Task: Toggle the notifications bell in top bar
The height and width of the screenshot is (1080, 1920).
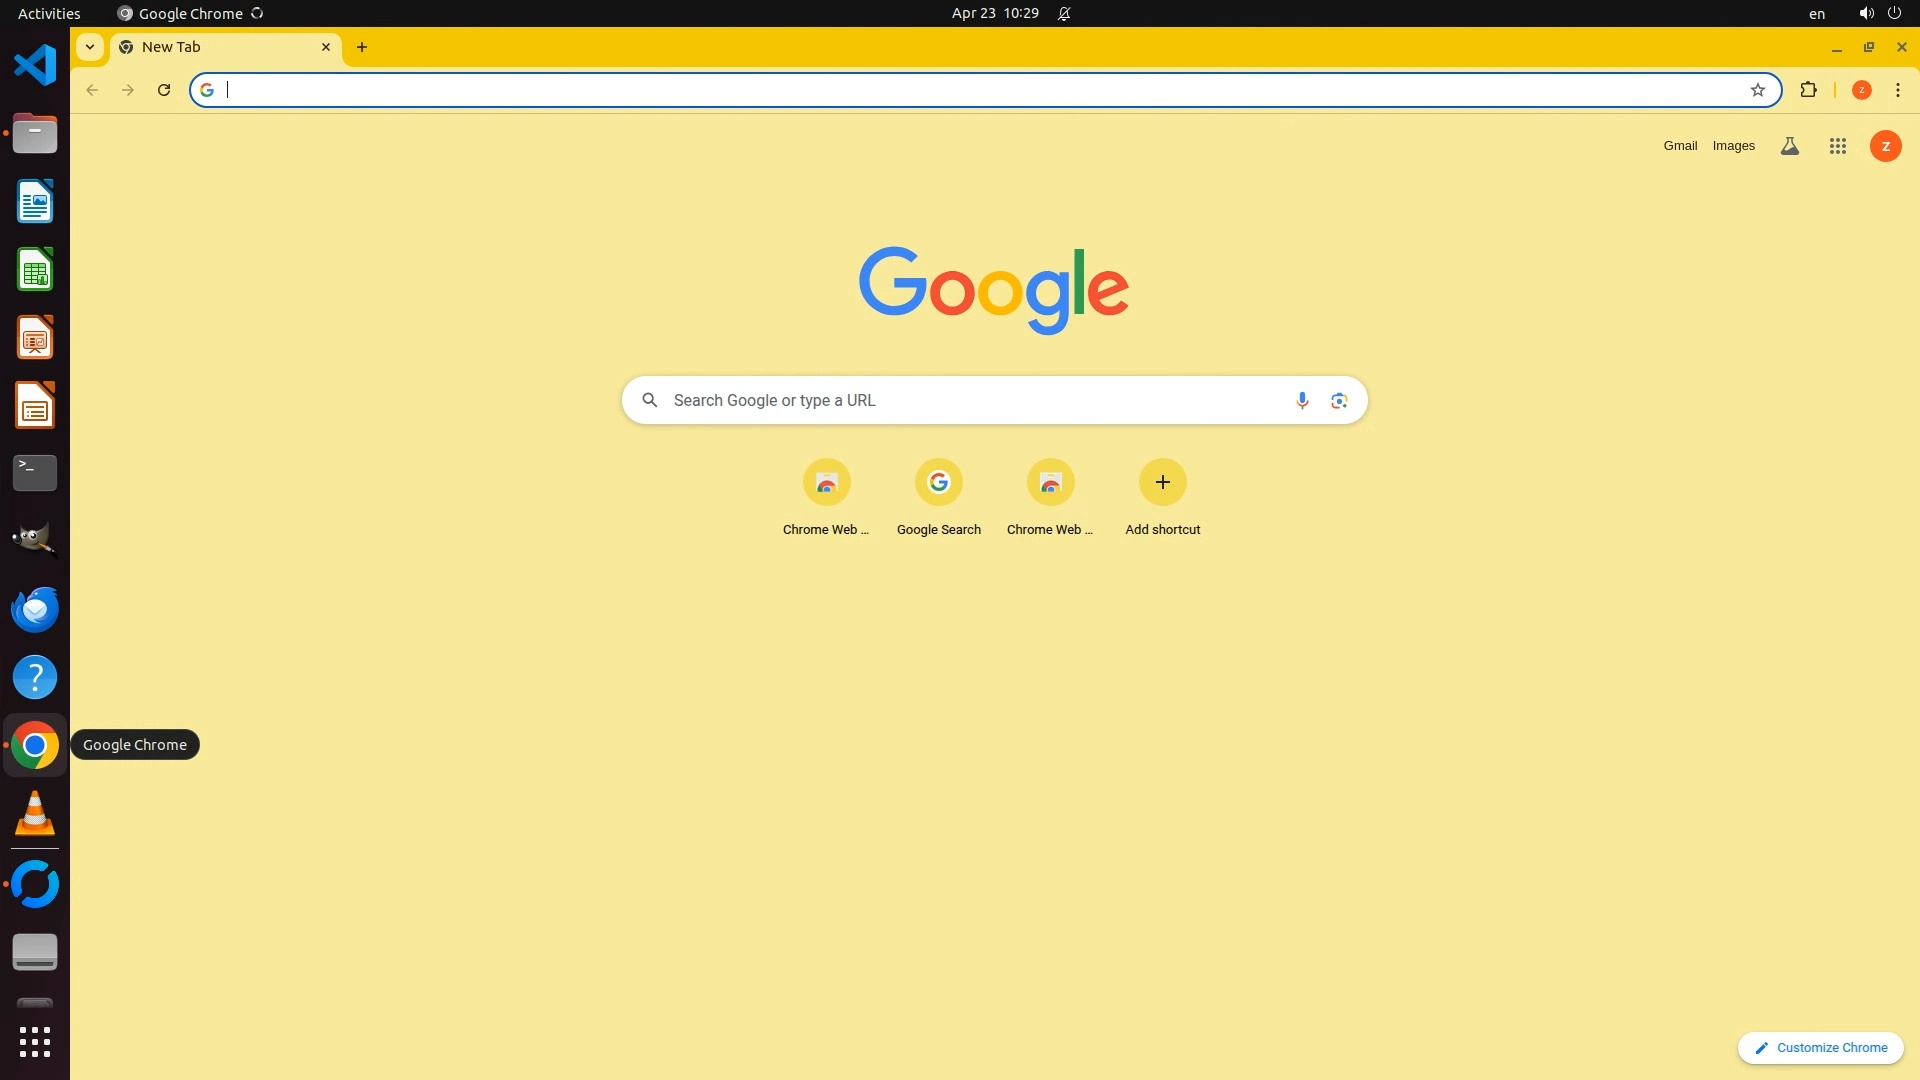Action: (1064, 13)
